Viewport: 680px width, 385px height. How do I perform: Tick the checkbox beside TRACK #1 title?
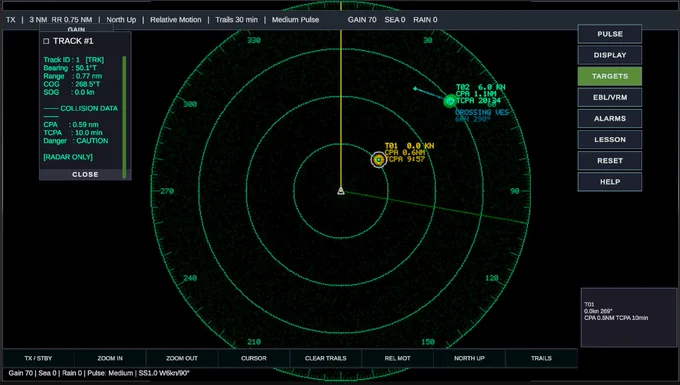(46, 41)
